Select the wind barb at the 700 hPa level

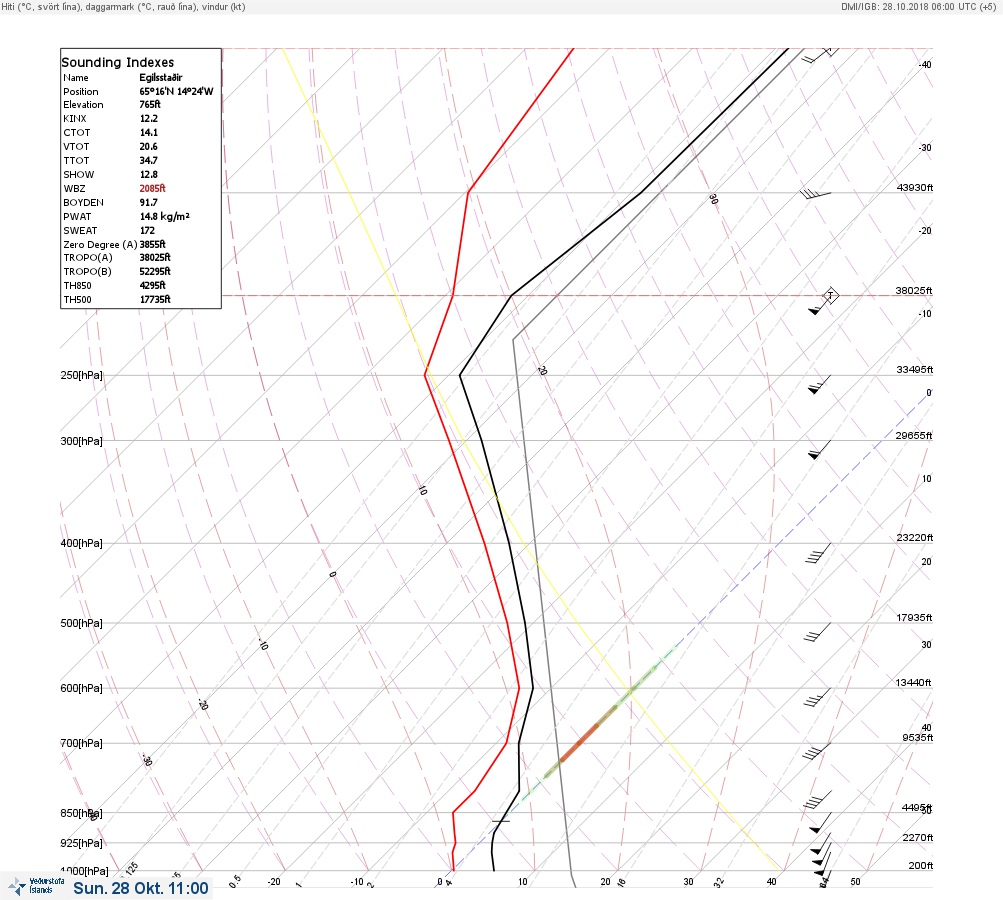click(817, 752)
